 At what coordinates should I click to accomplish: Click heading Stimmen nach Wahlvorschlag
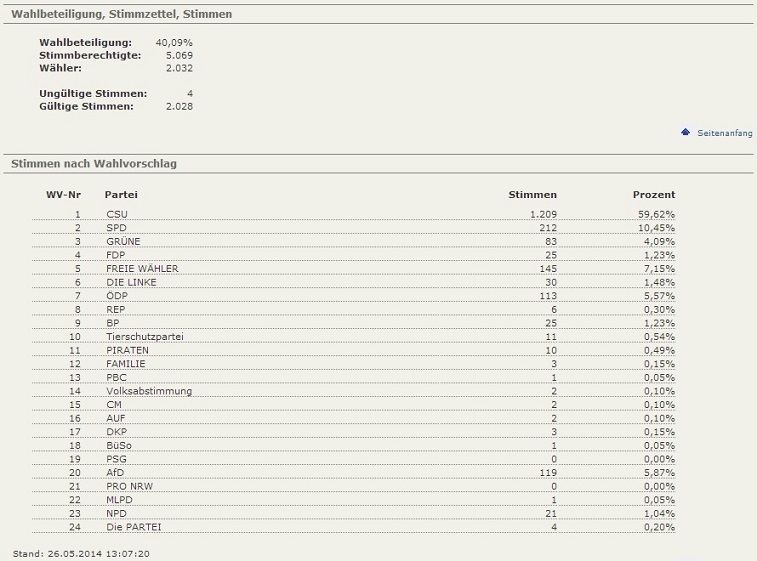pos(94,164)
